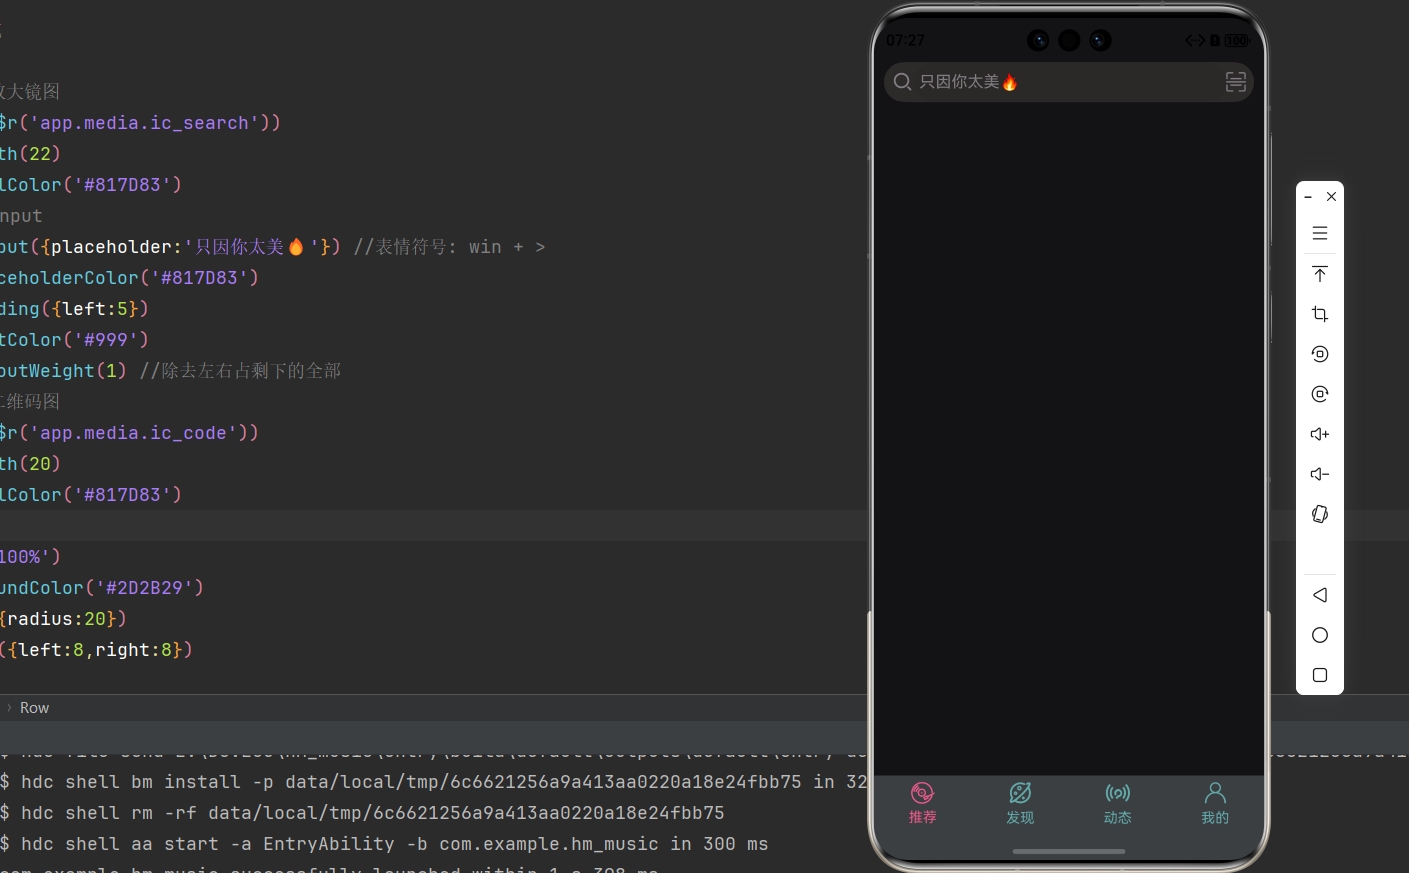Click the Row breadcrumb below the editor
The width and height of the screenshot is (1409, 873).
pyautogui.click(x=34, y=708)
